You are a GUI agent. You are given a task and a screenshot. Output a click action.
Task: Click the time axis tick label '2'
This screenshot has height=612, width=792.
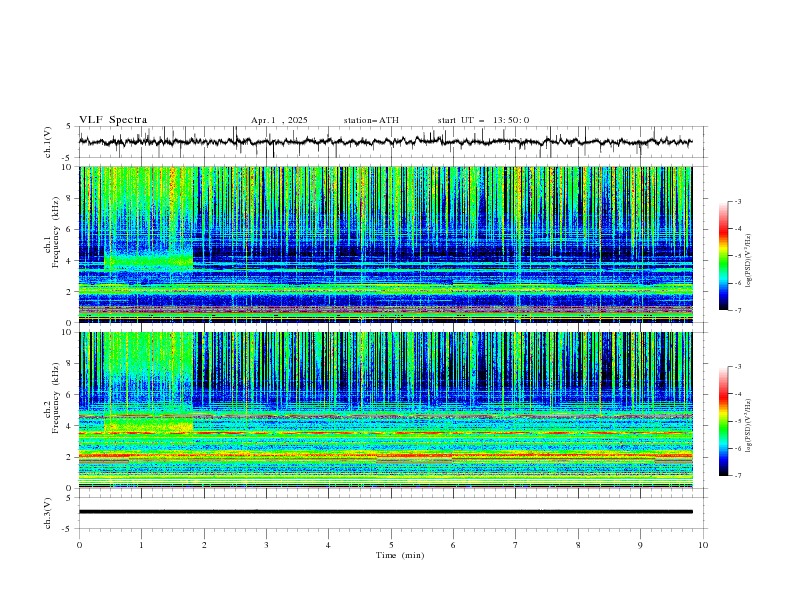click(204, 545)
